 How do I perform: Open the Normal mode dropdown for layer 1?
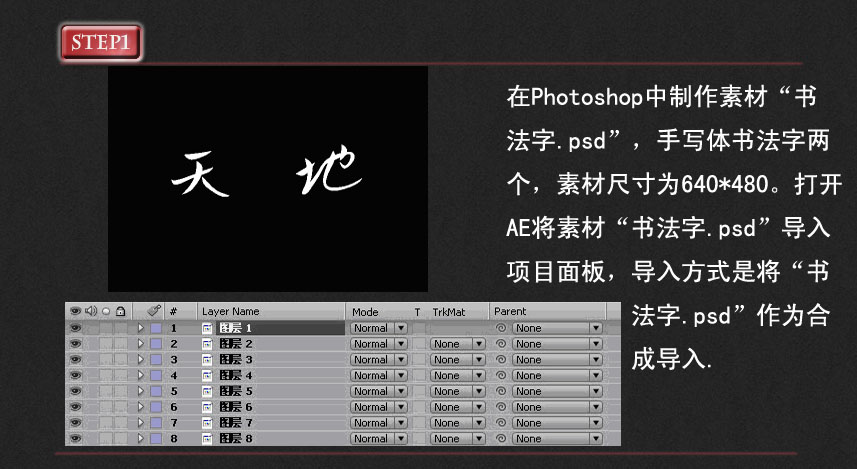point(379,328)
